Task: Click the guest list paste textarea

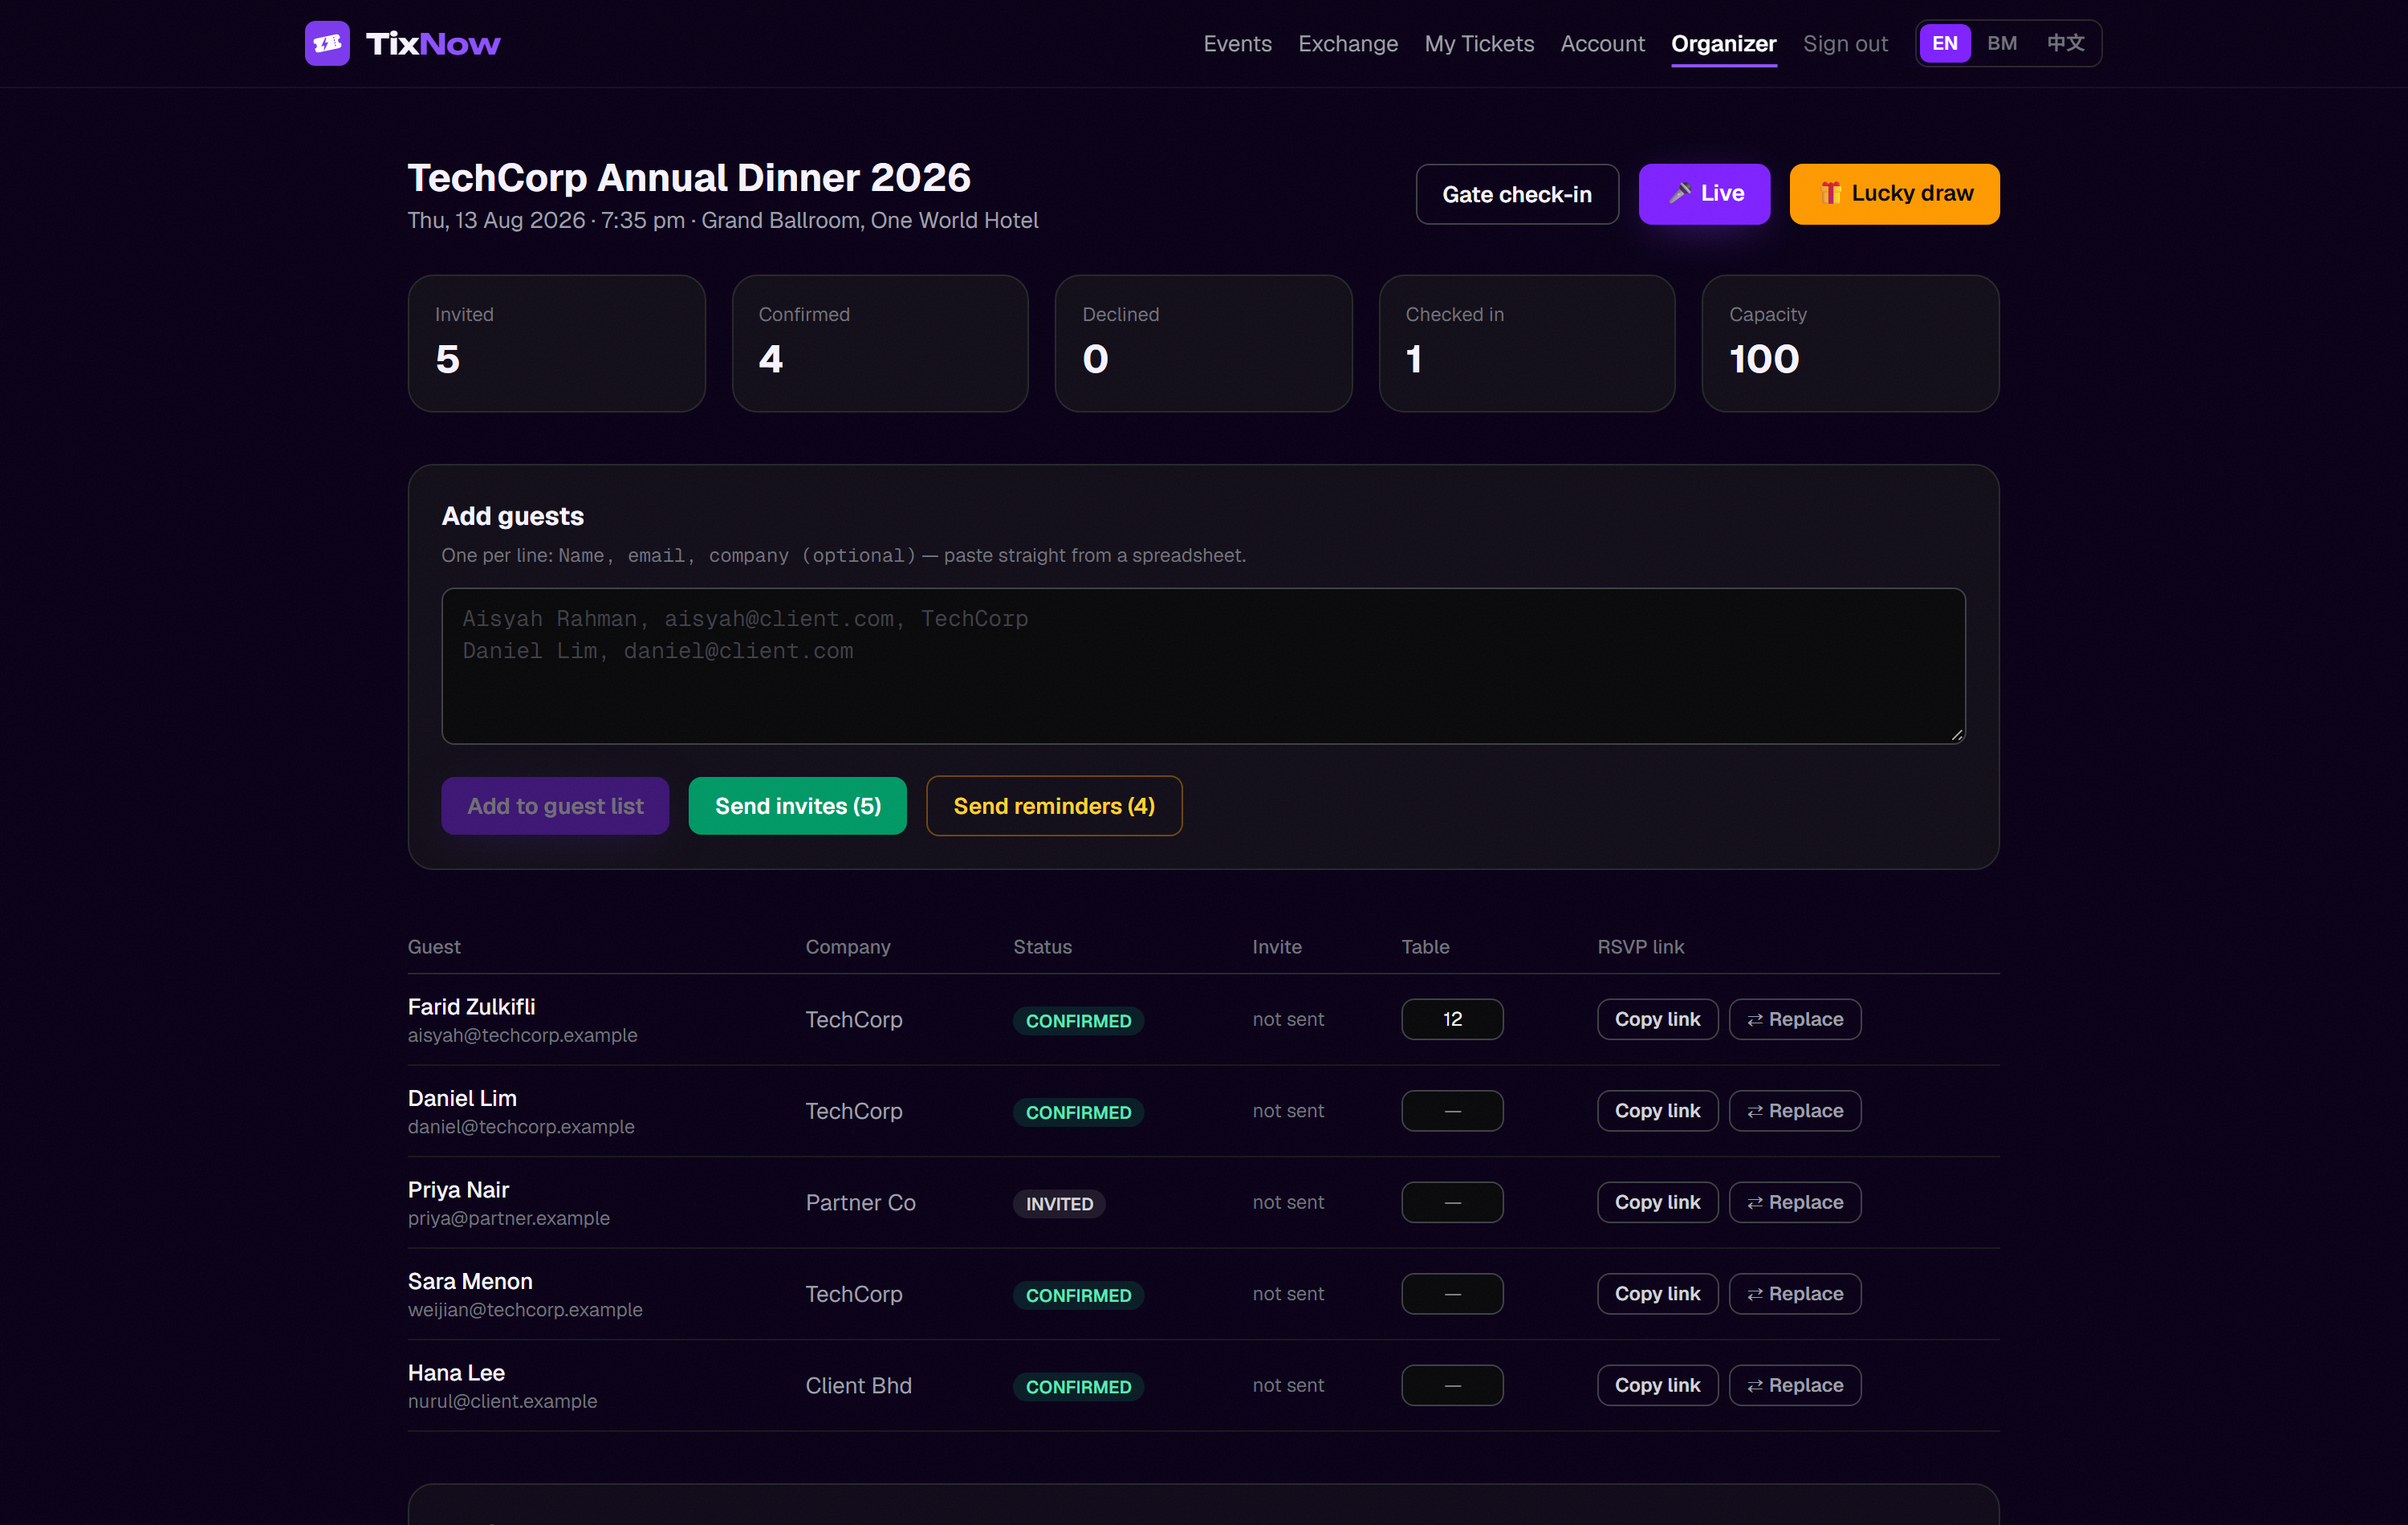Action: pos(1203,666)
